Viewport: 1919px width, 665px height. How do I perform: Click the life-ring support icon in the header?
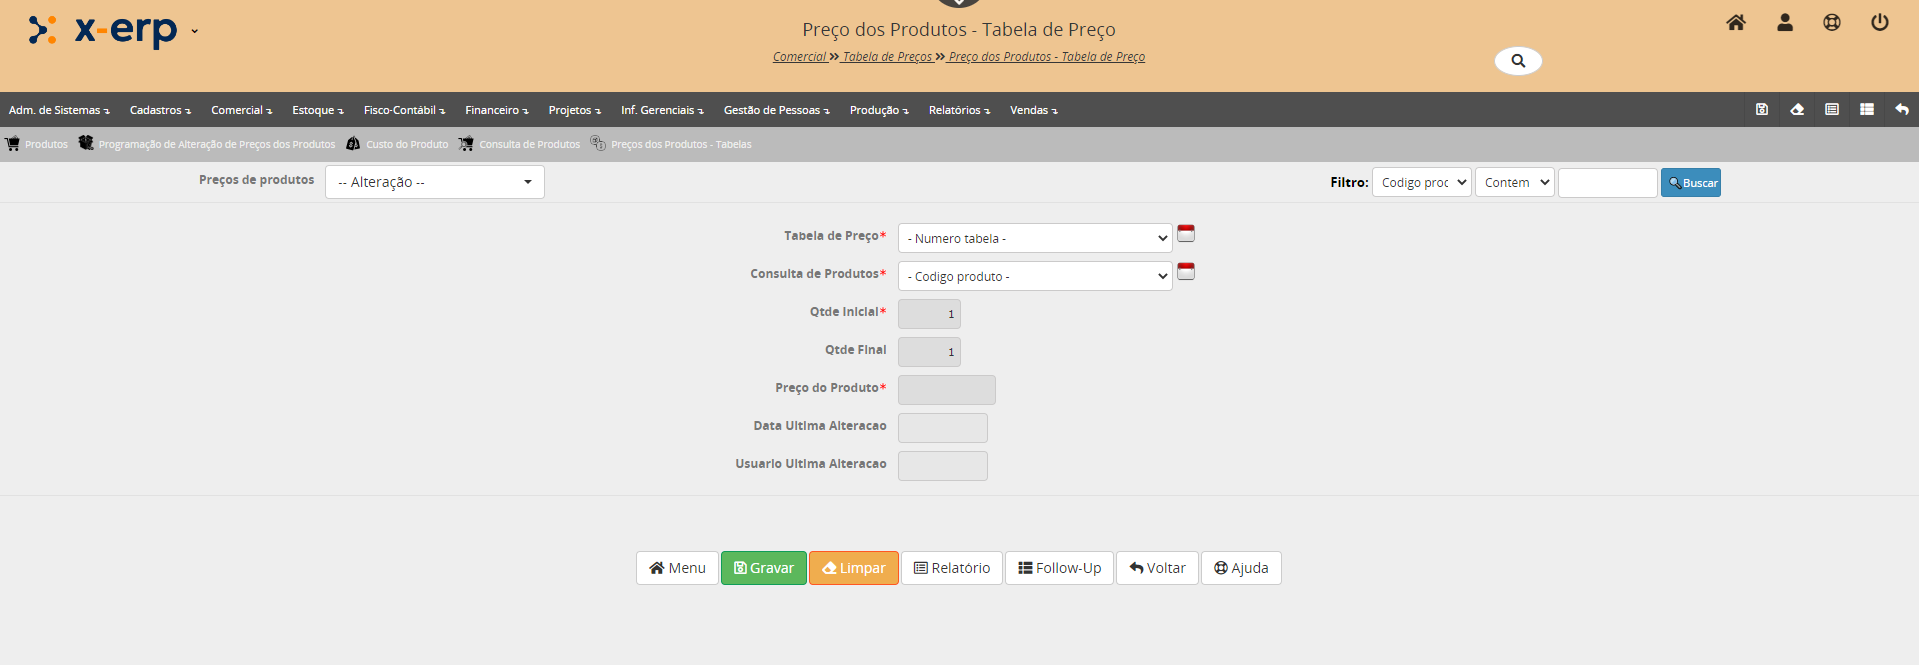[x=1832, y=23]
